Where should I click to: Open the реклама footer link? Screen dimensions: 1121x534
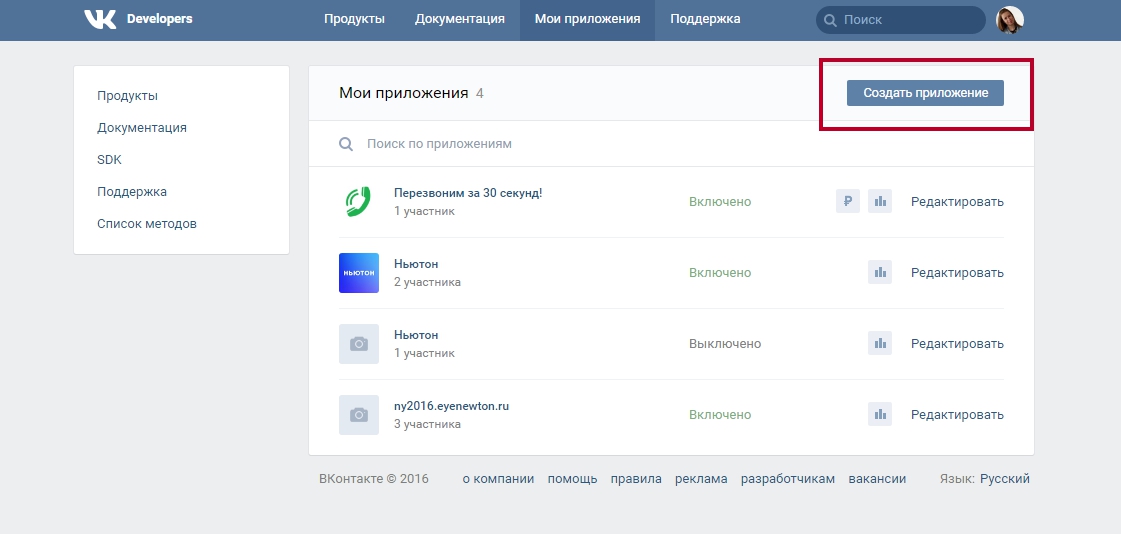(x=701, y=479)
